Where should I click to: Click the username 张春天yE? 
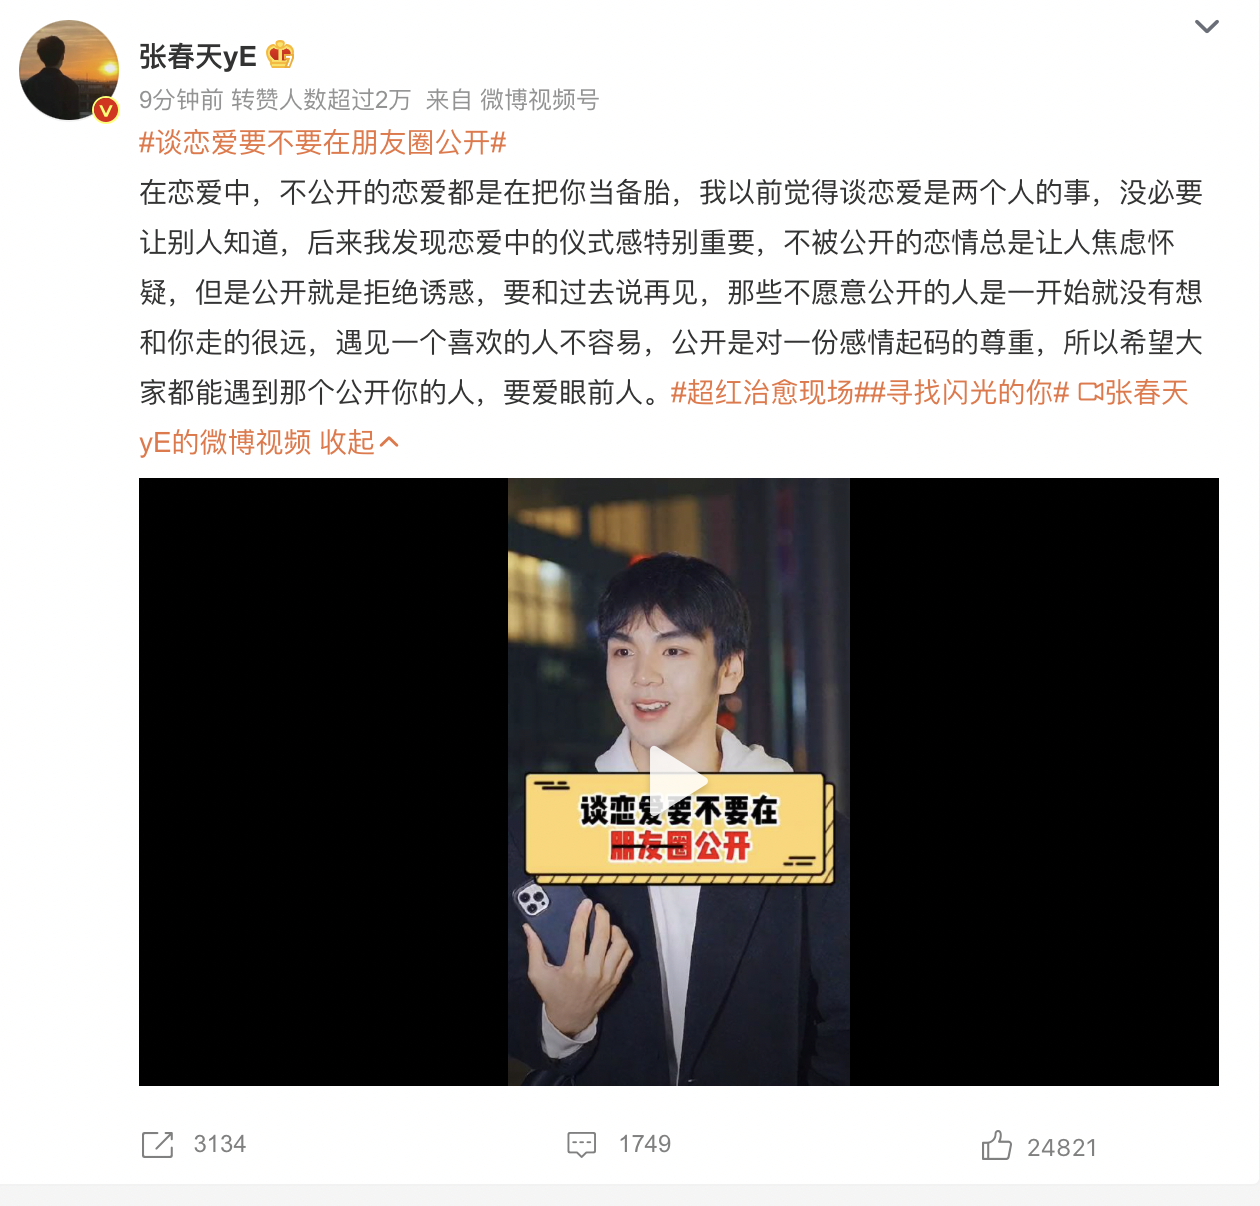[x=198, y=56]
